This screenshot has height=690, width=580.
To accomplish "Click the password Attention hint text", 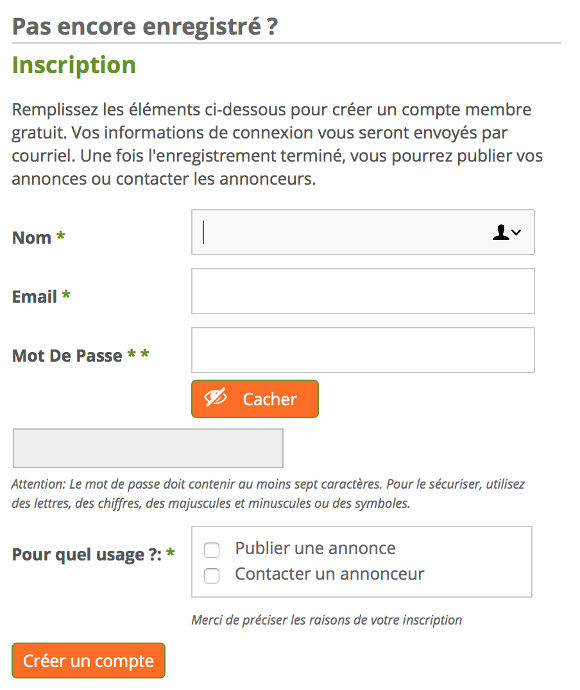I will [268, 494].
